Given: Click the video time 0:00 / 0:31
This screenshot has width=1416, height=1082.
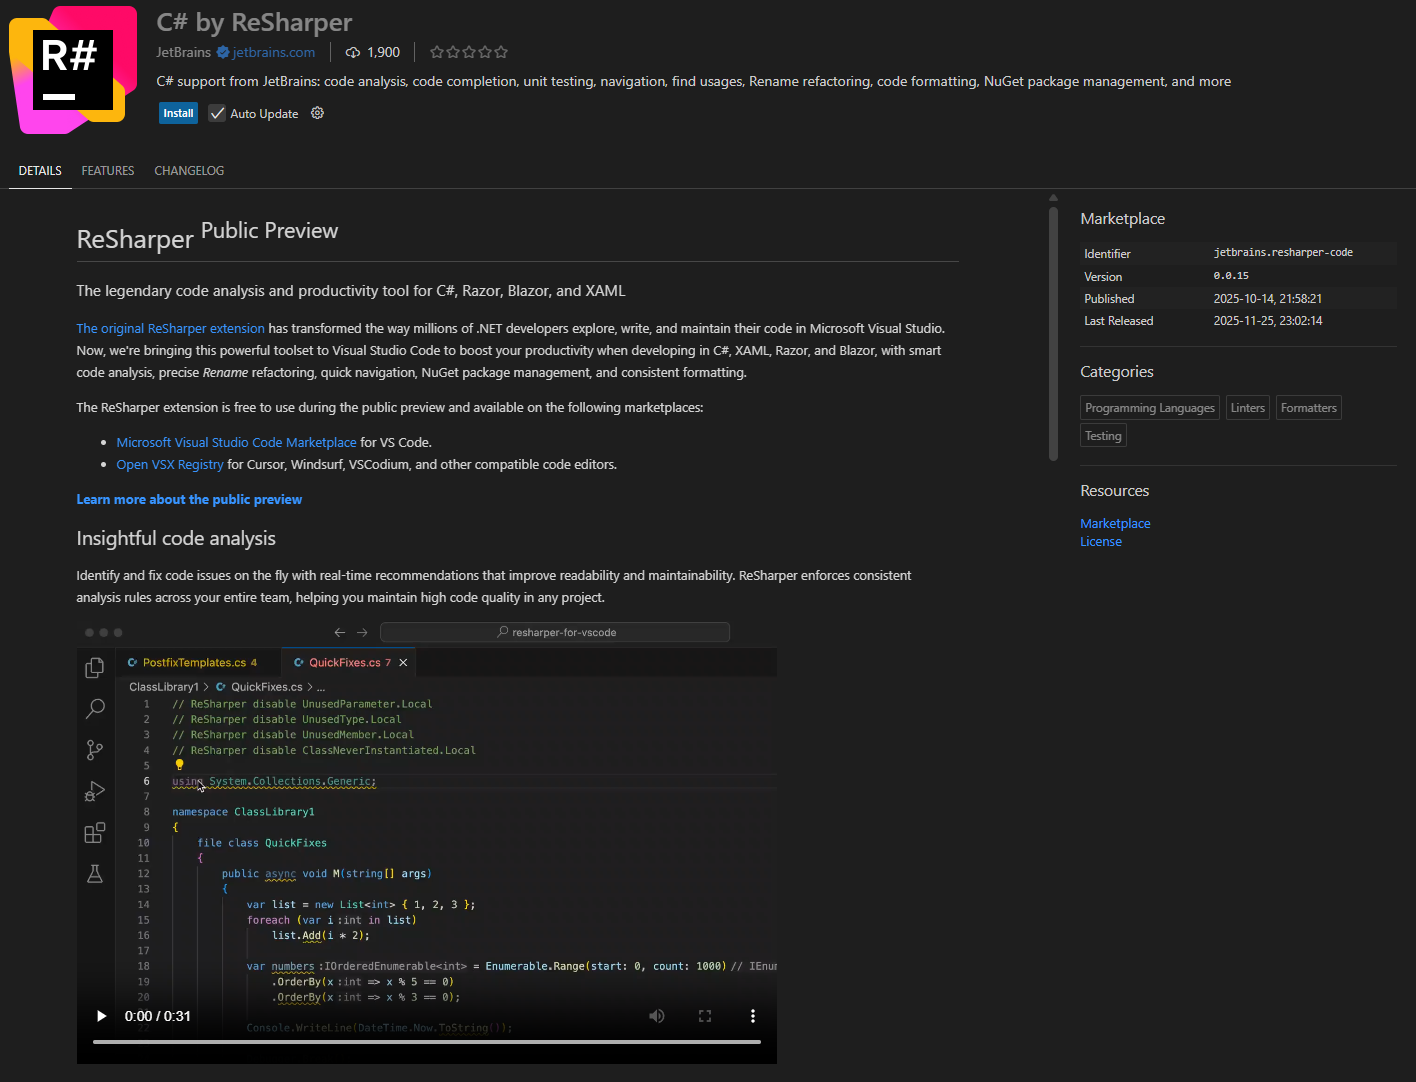Looking at the screenshot, I should click(x=157, y=1016).
